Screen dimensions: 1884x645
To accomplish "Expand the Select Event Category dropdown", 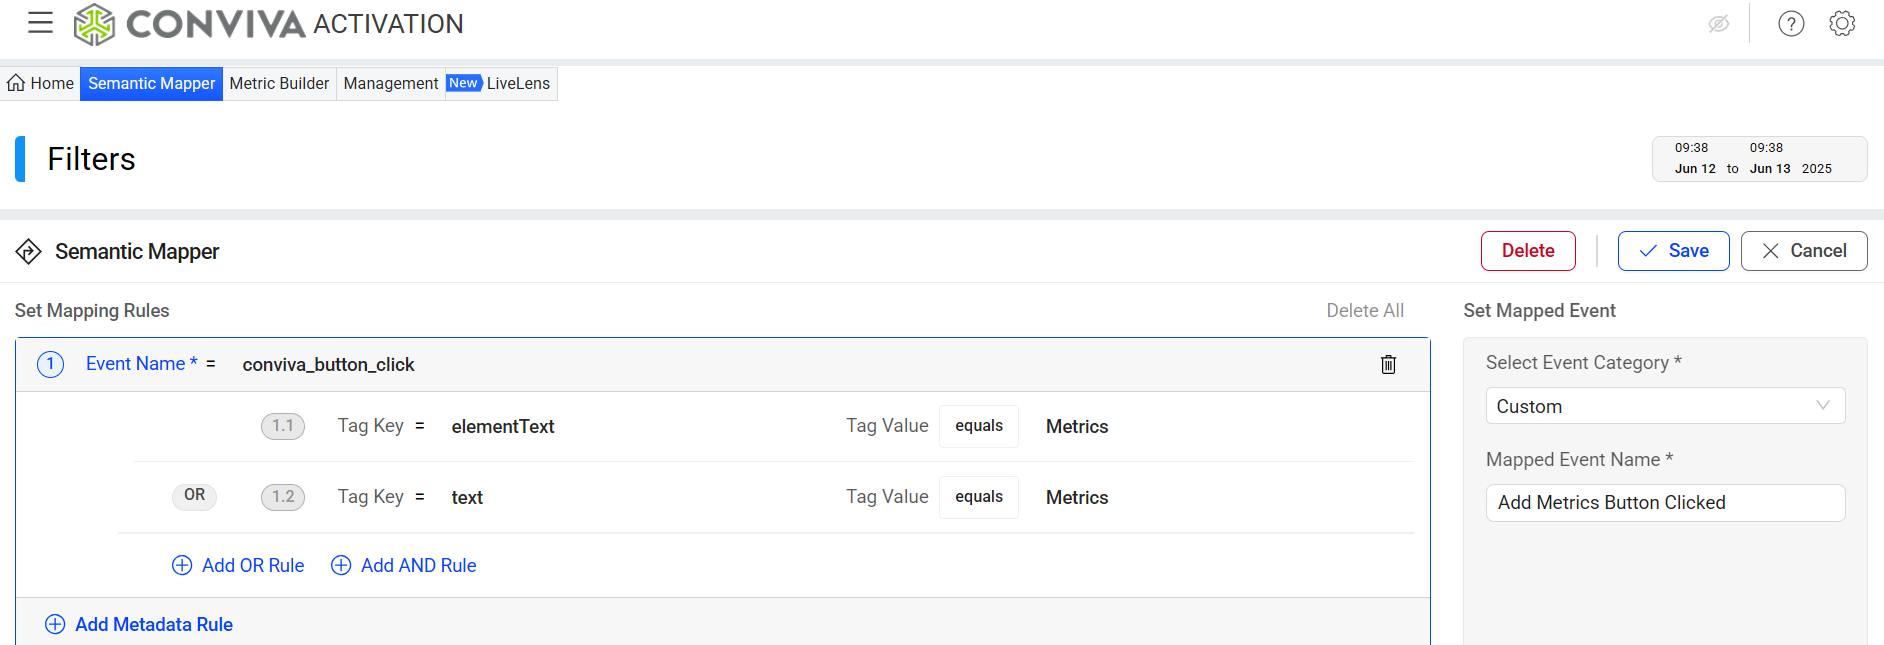I will (1664, 406).
